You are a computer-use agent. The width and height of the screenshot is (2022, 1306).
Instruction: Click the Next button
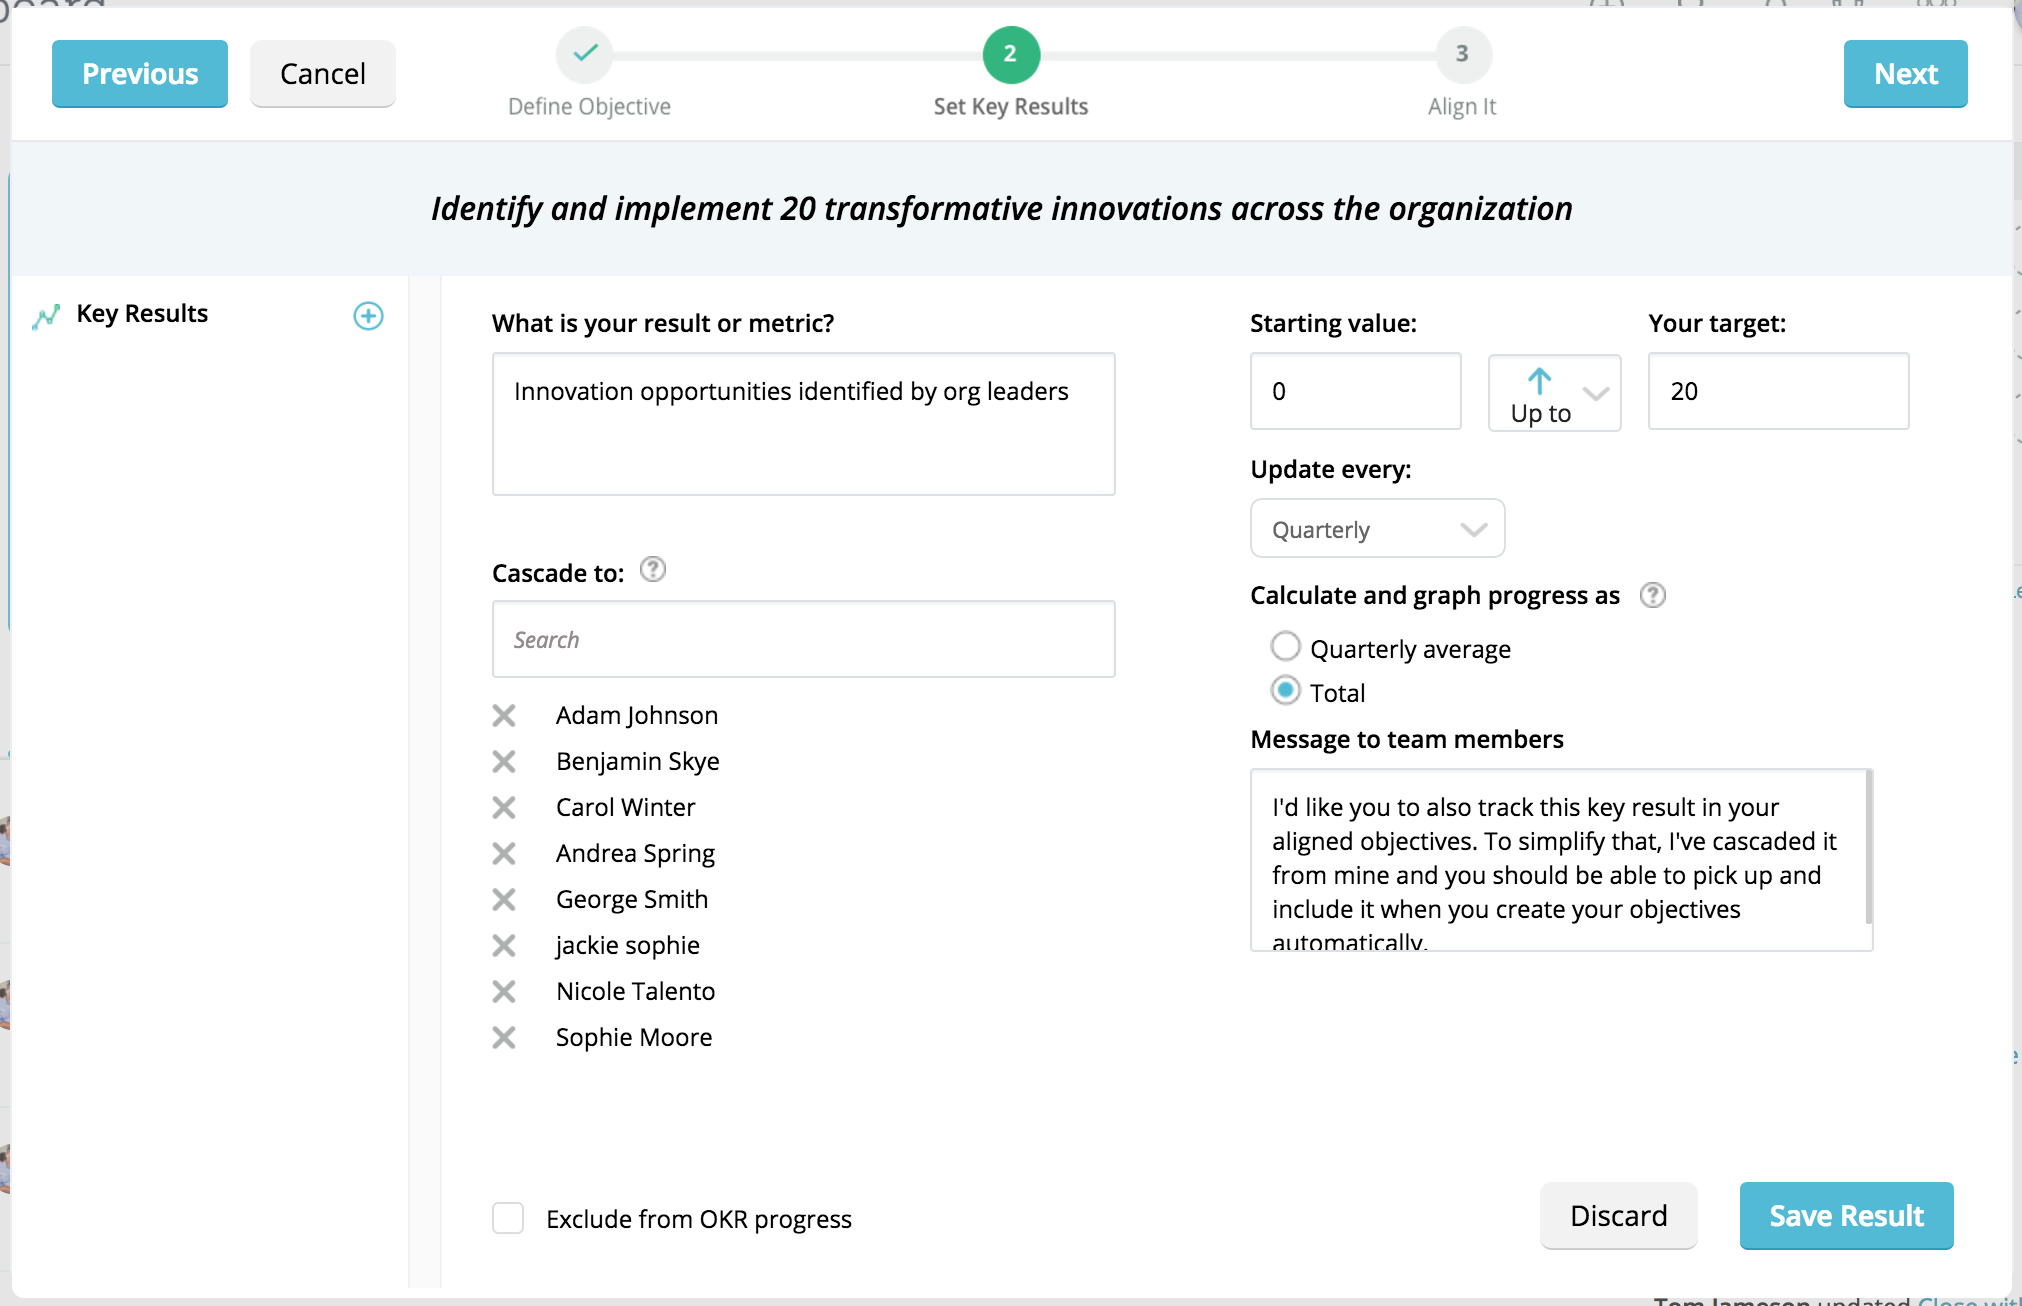(1905, 74)
